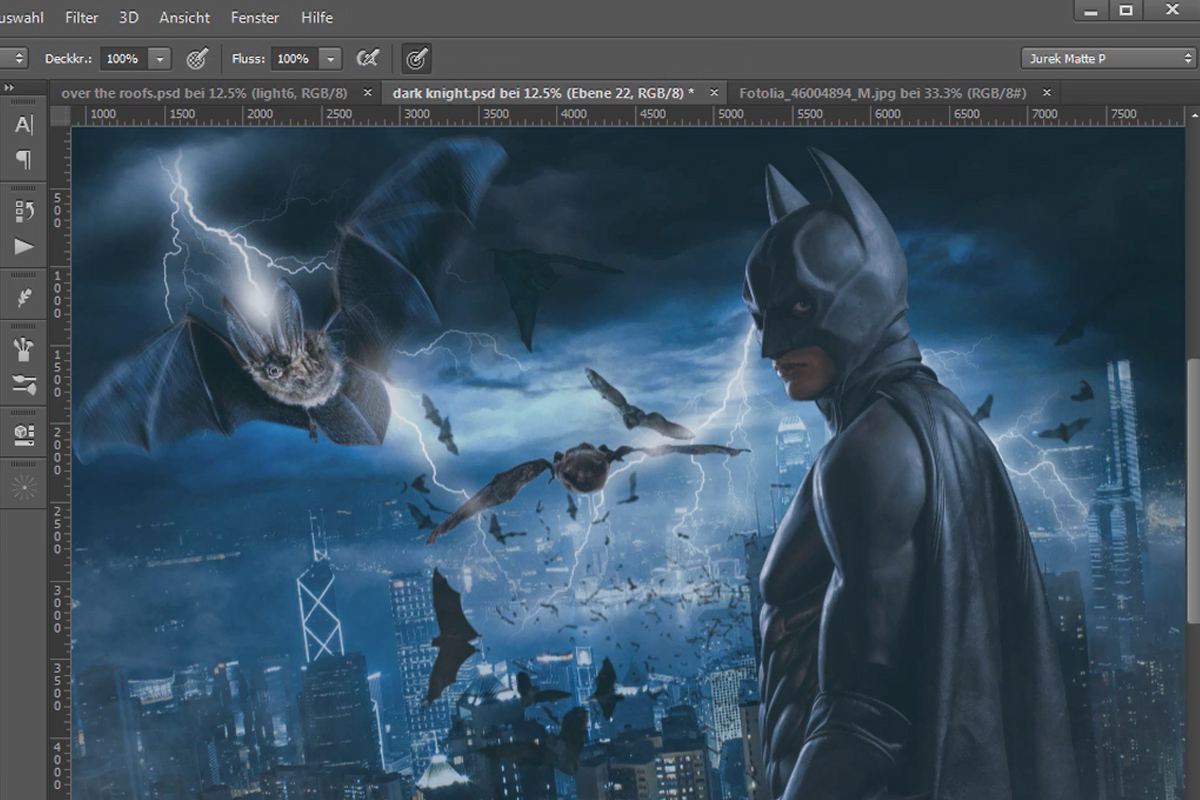
Task: Open the Character panel icon
Action: (24, 126)
